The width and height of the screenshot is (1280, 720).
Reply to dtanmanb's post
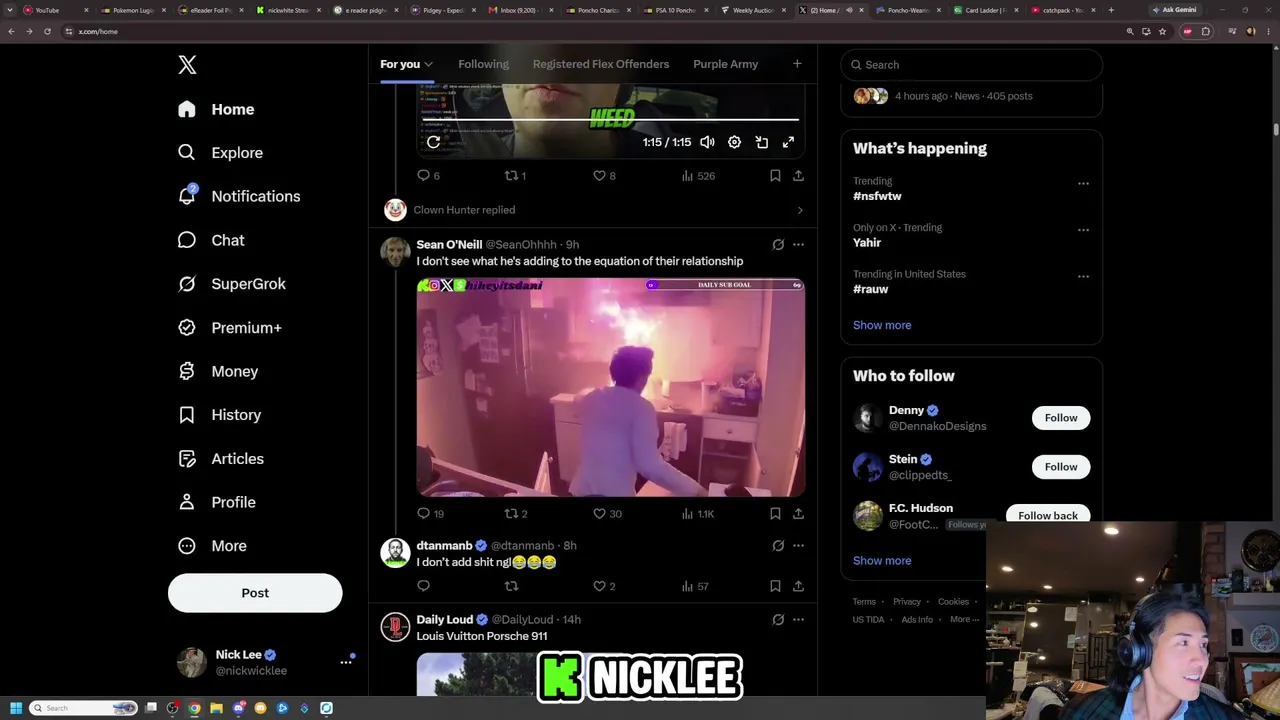click(x=424, y=586)
